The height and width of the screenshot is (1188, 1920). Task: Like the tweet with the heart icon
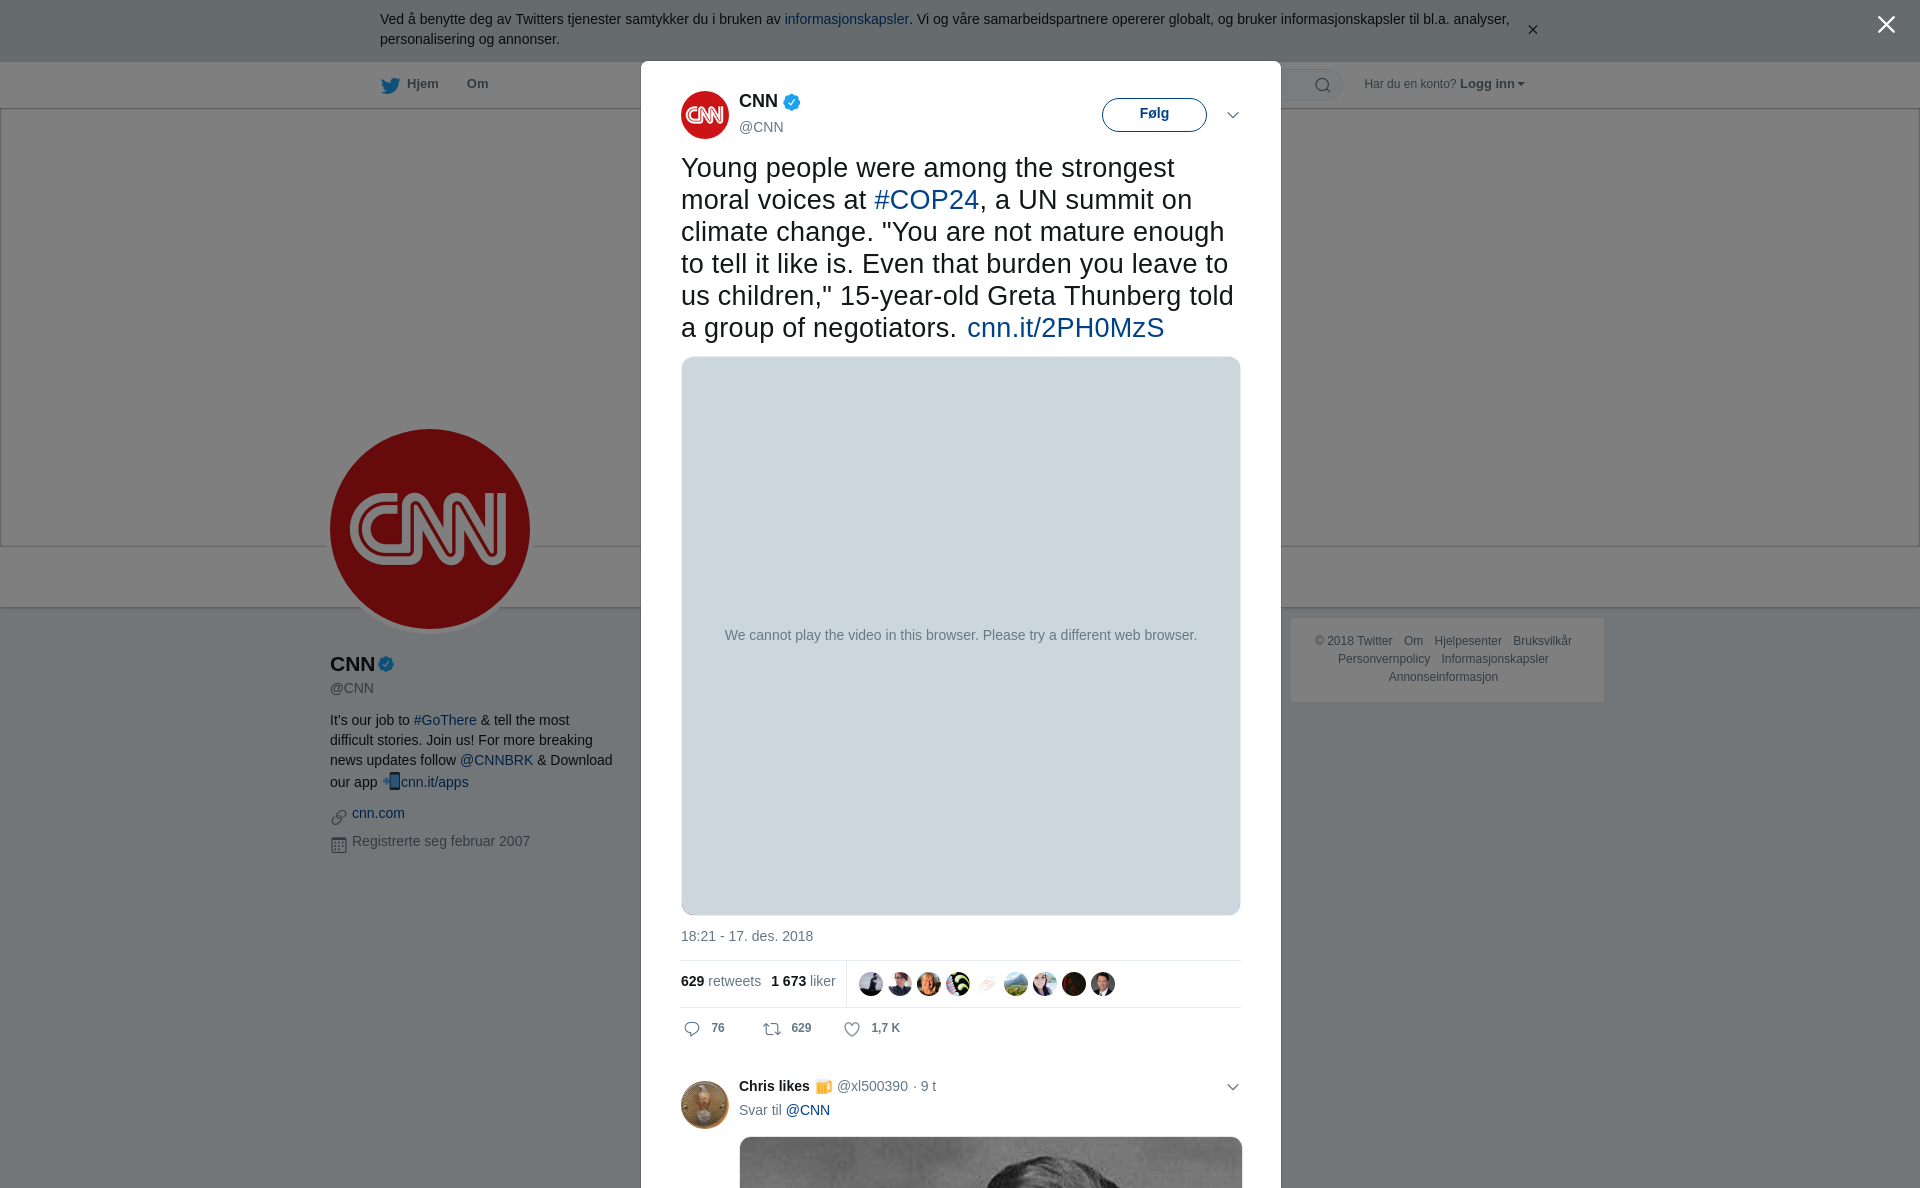tap(852, 1029)
